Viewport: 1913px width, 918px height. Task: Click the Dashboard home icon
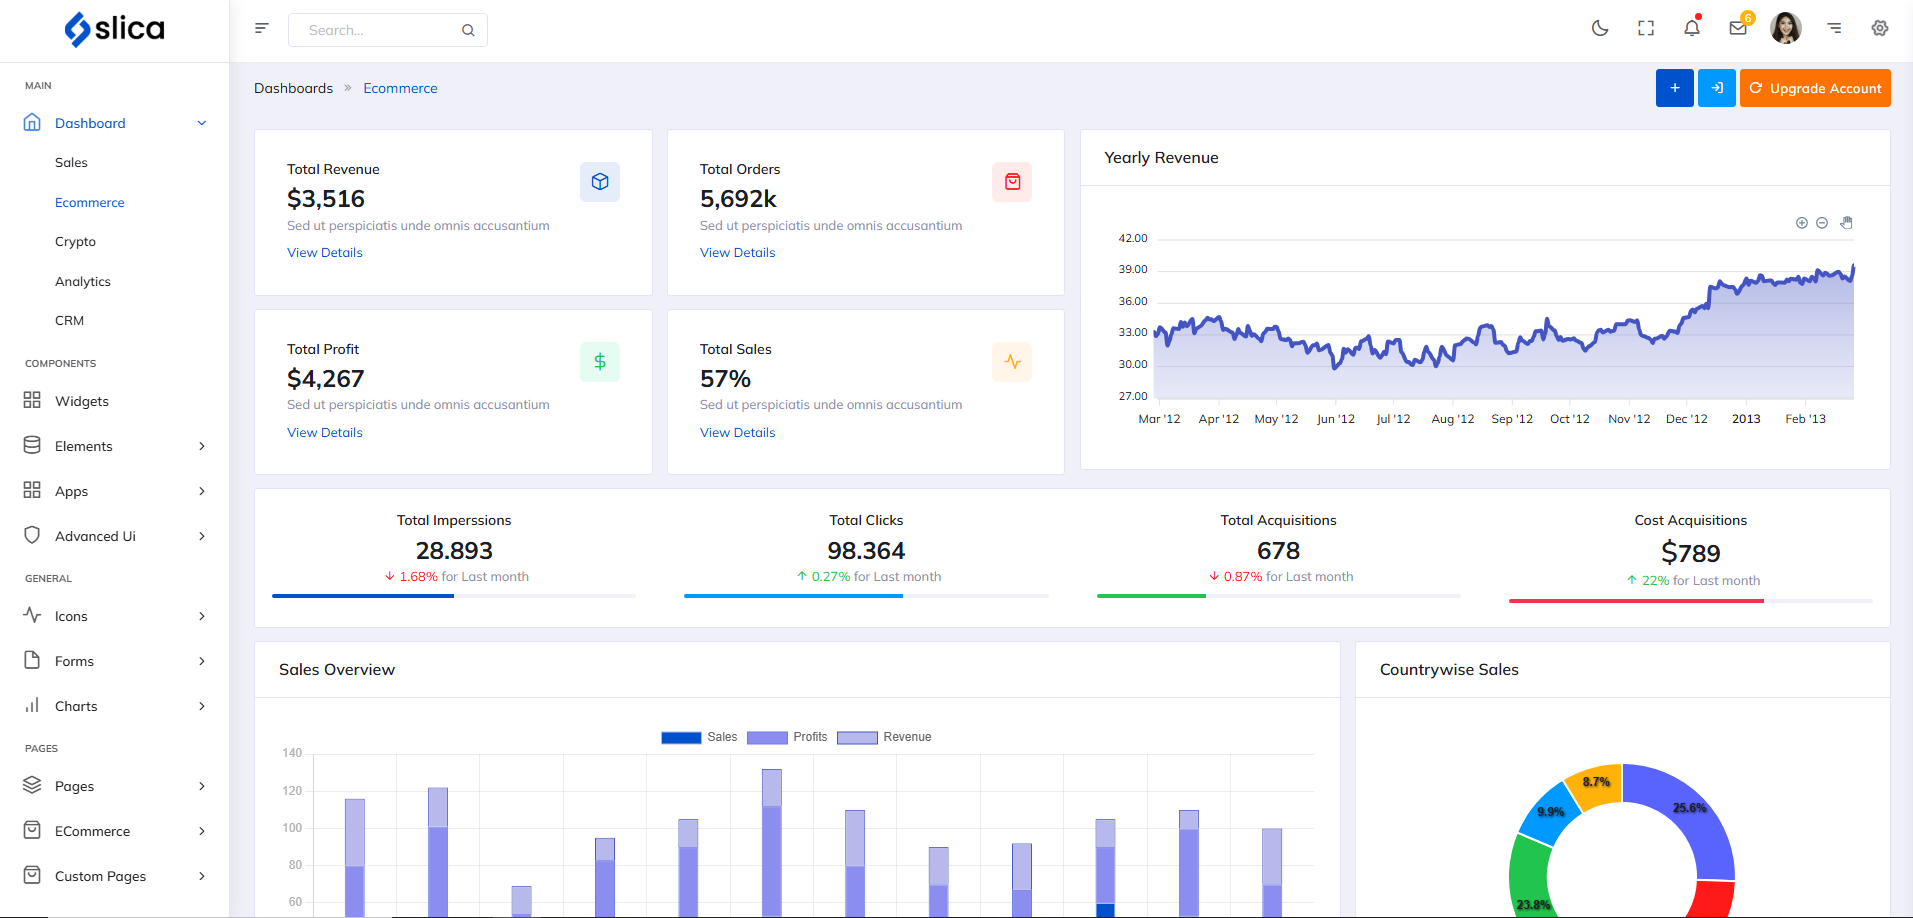pos(32,123)
